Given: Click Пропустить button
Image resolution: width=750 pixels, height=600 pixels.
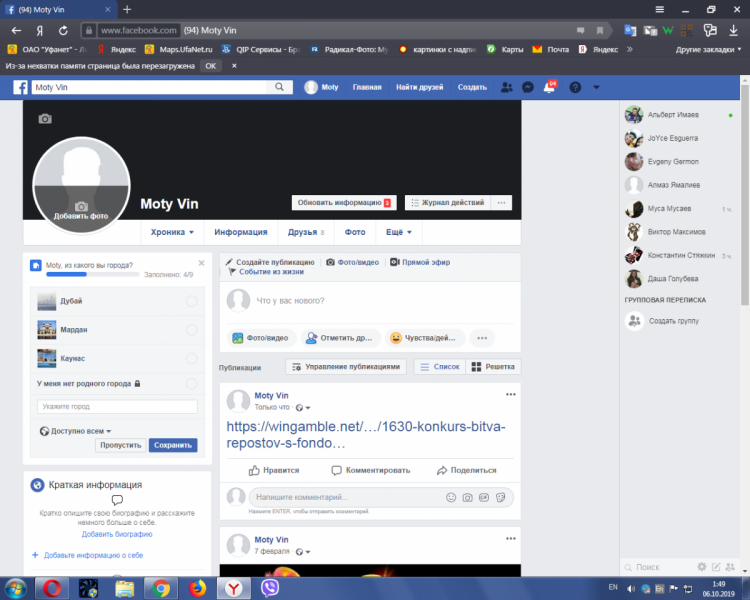Looking at the screenshot, I should [x=121, y=445].
